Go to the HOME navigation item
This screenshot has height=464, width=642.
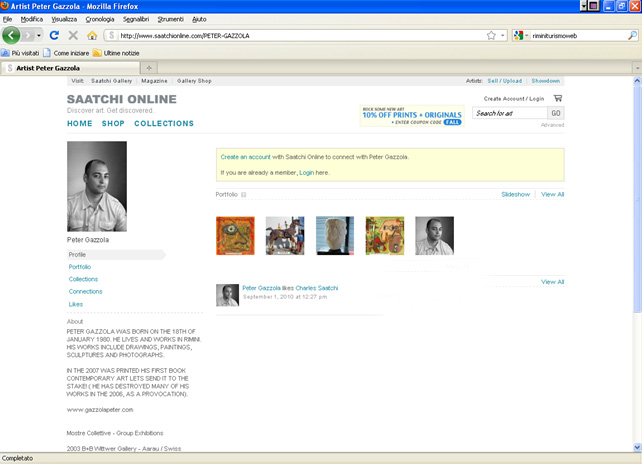tap(80, 124)
